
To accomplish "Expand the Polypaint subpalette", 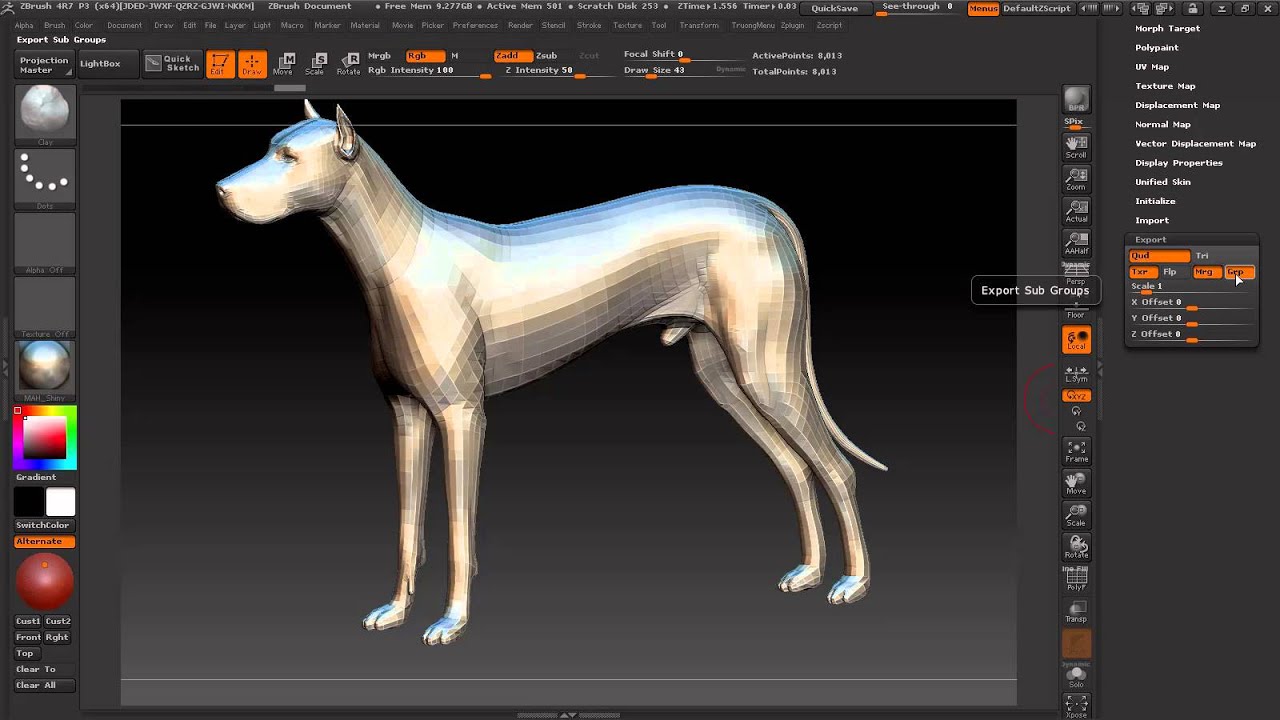I will click(1157, 47).
